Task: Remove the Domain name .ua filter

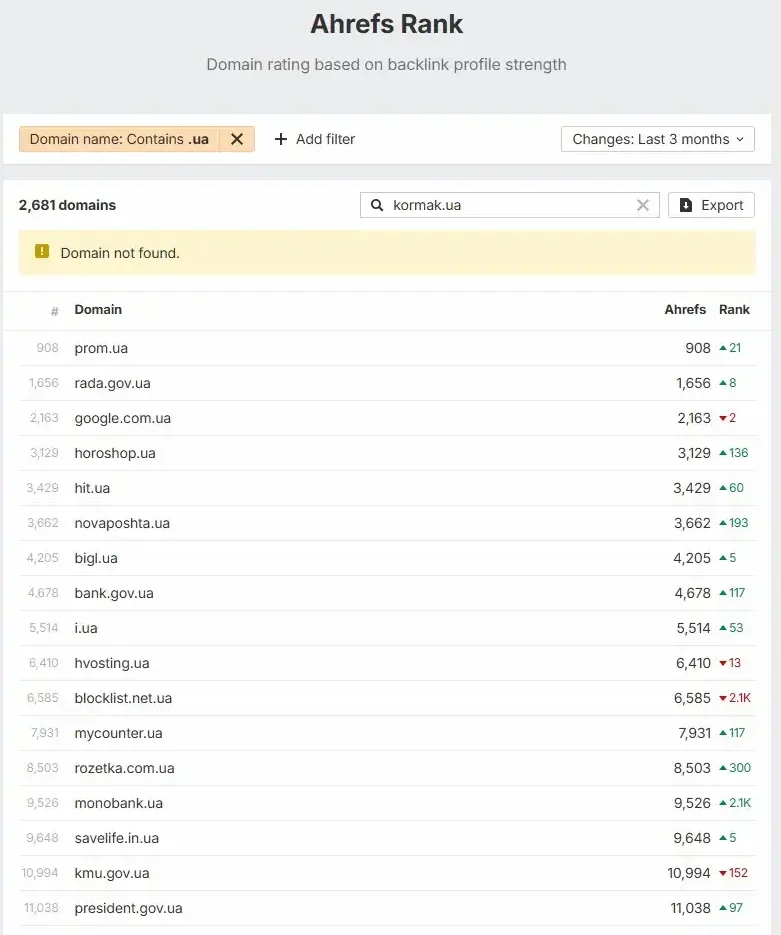Action: [x=237, y=139]
